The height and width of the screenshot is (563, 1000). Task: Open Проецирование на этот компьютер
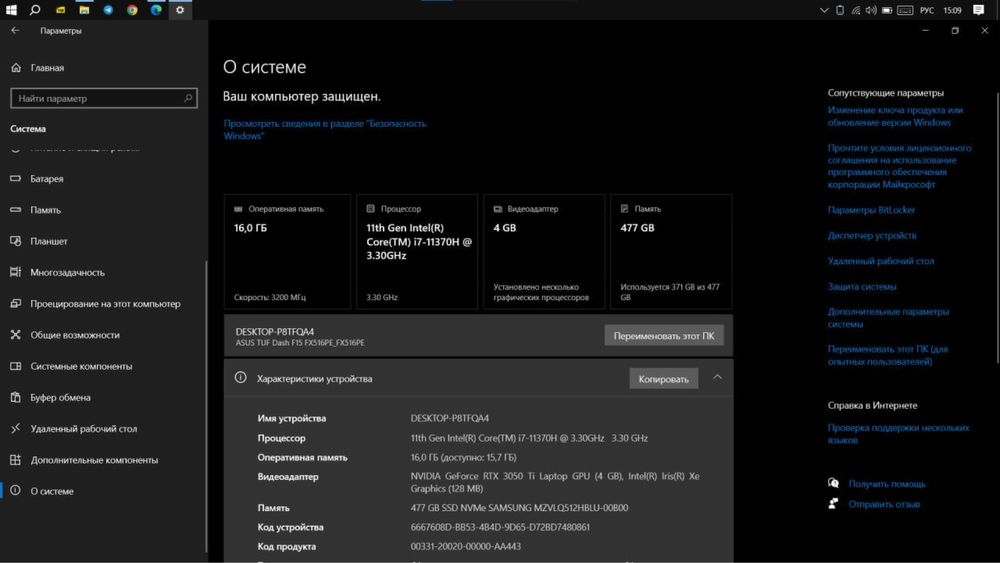click(x=104, y=303)
